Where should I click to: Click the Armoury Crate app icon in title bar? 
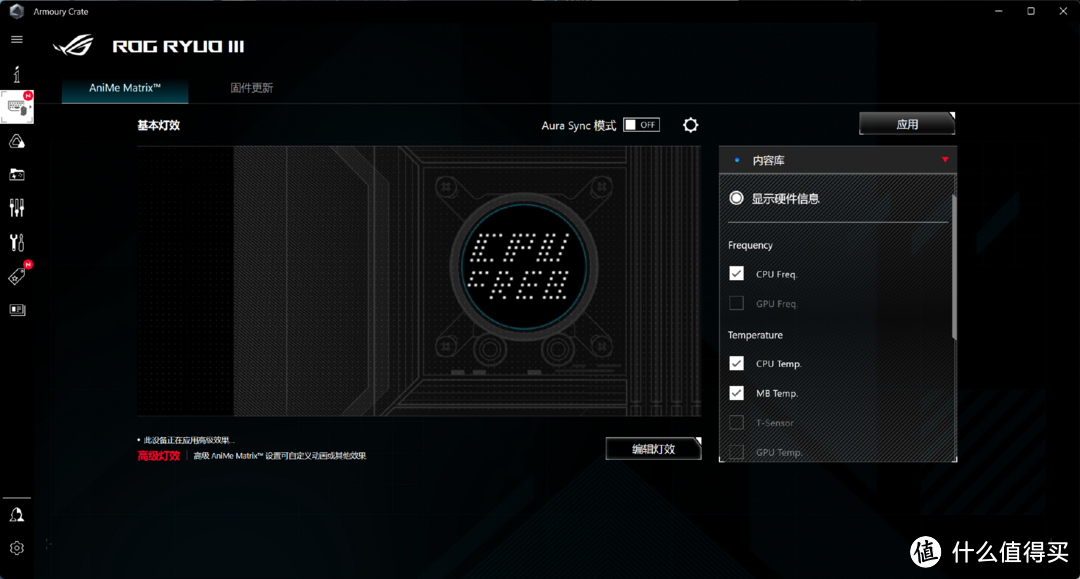[x=17, y=11]
